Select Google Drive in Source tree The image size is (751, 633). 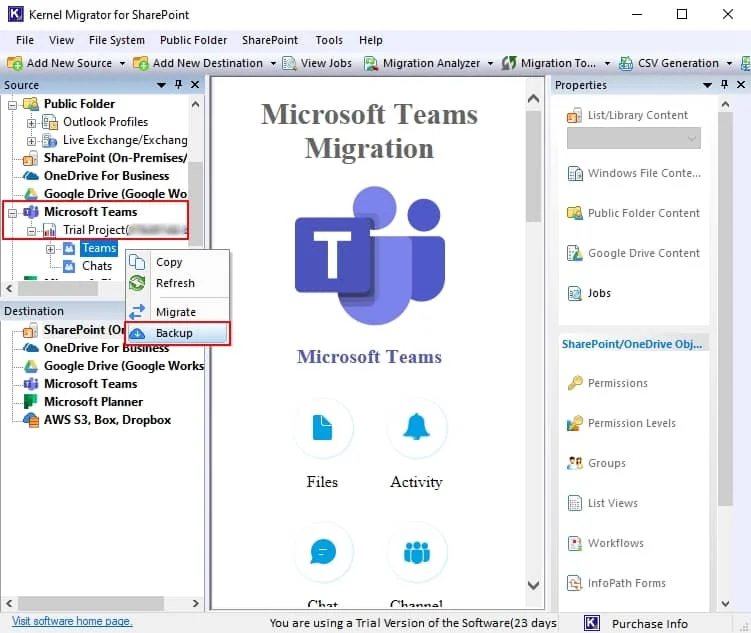click(x=115, y=194)
